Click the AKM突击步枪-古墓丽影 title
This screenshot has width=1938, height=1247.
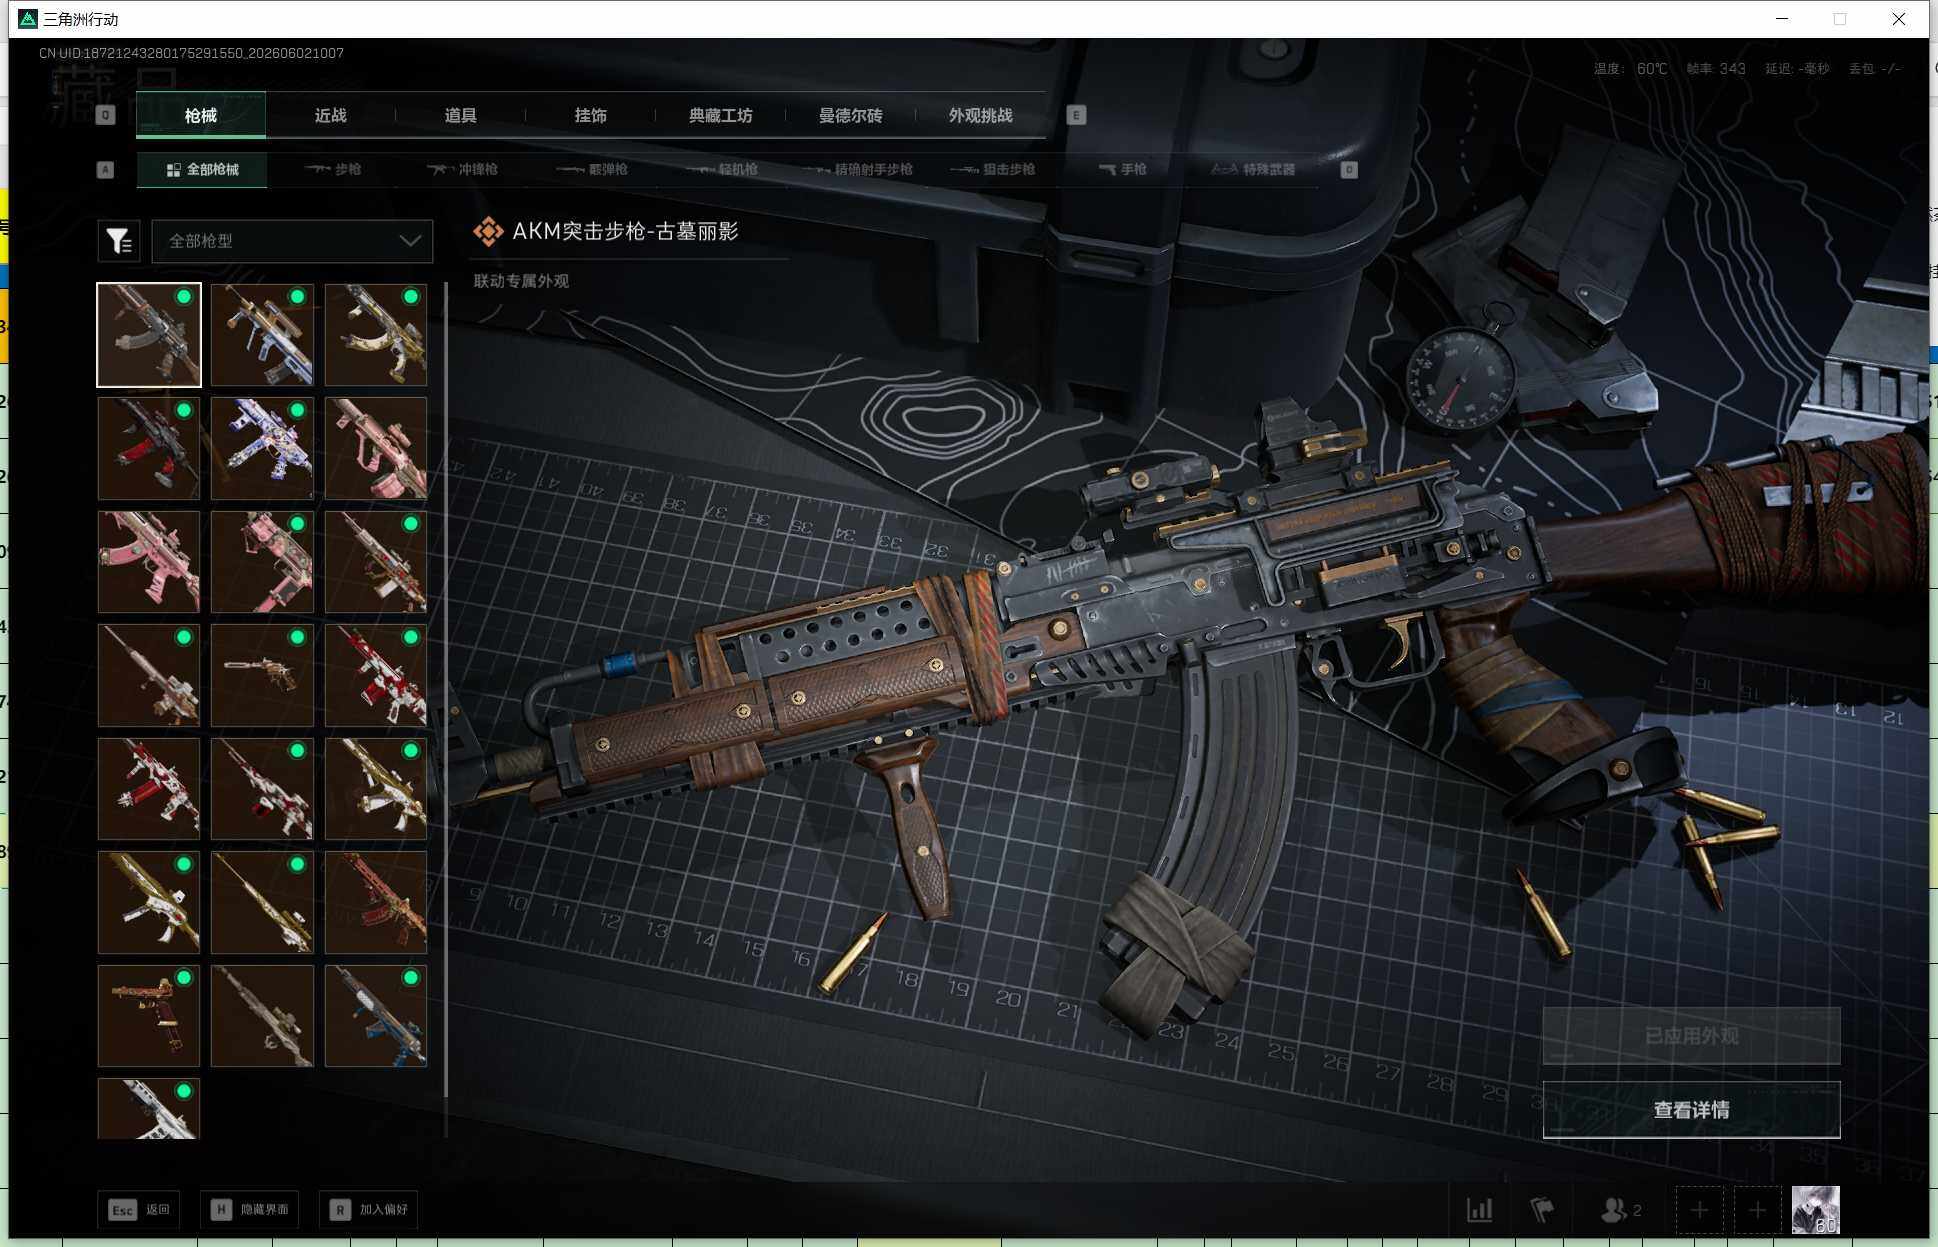625,231
